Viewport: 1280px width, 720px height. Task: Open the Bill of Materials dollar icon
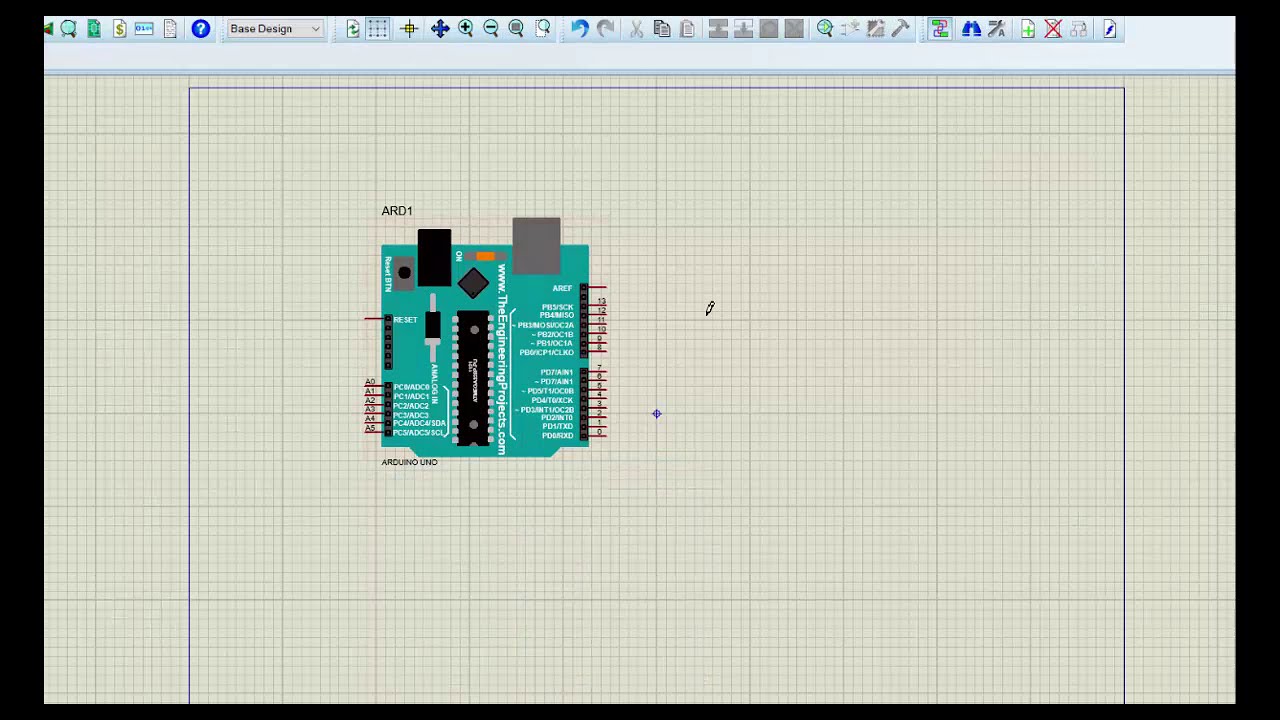119,29
